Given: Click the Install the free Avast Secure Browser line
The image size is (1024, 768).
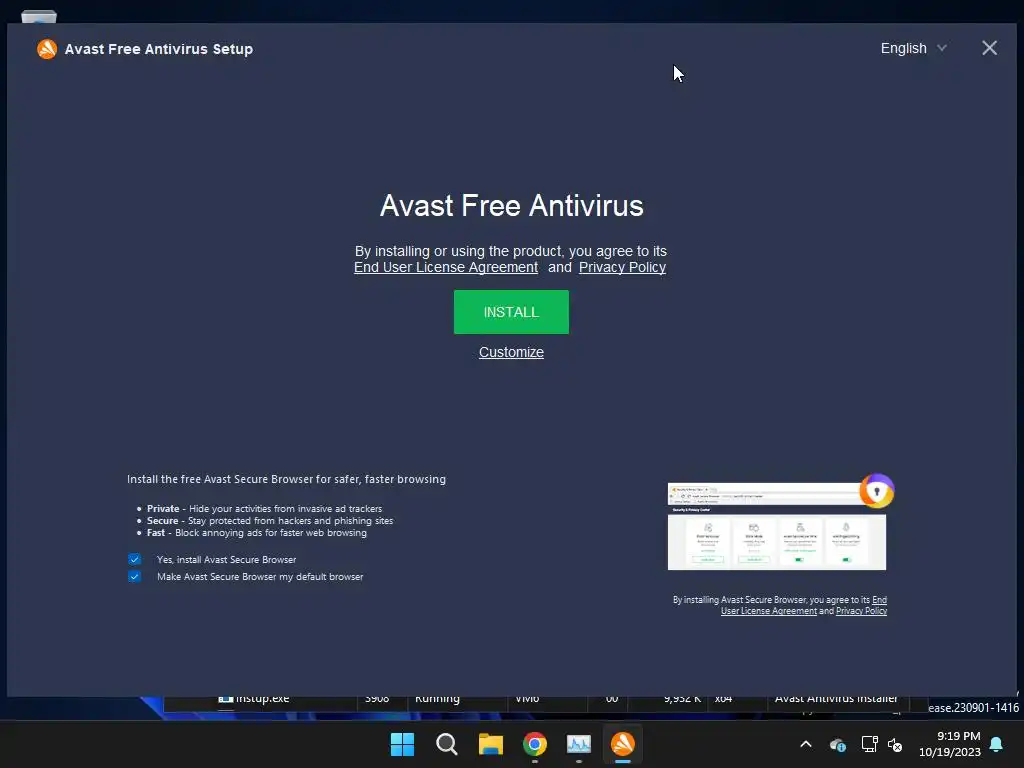Looking at the screenshot, I should 286,479.
